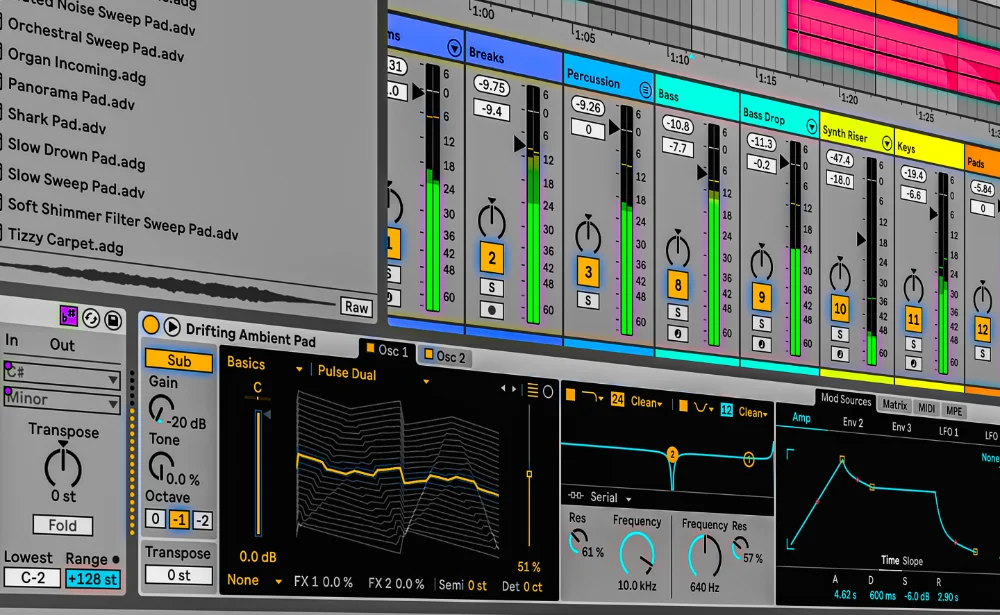The image size is (1000, 615).
Task: Click the Raw button under the waveform
Action: pos(356,308)
